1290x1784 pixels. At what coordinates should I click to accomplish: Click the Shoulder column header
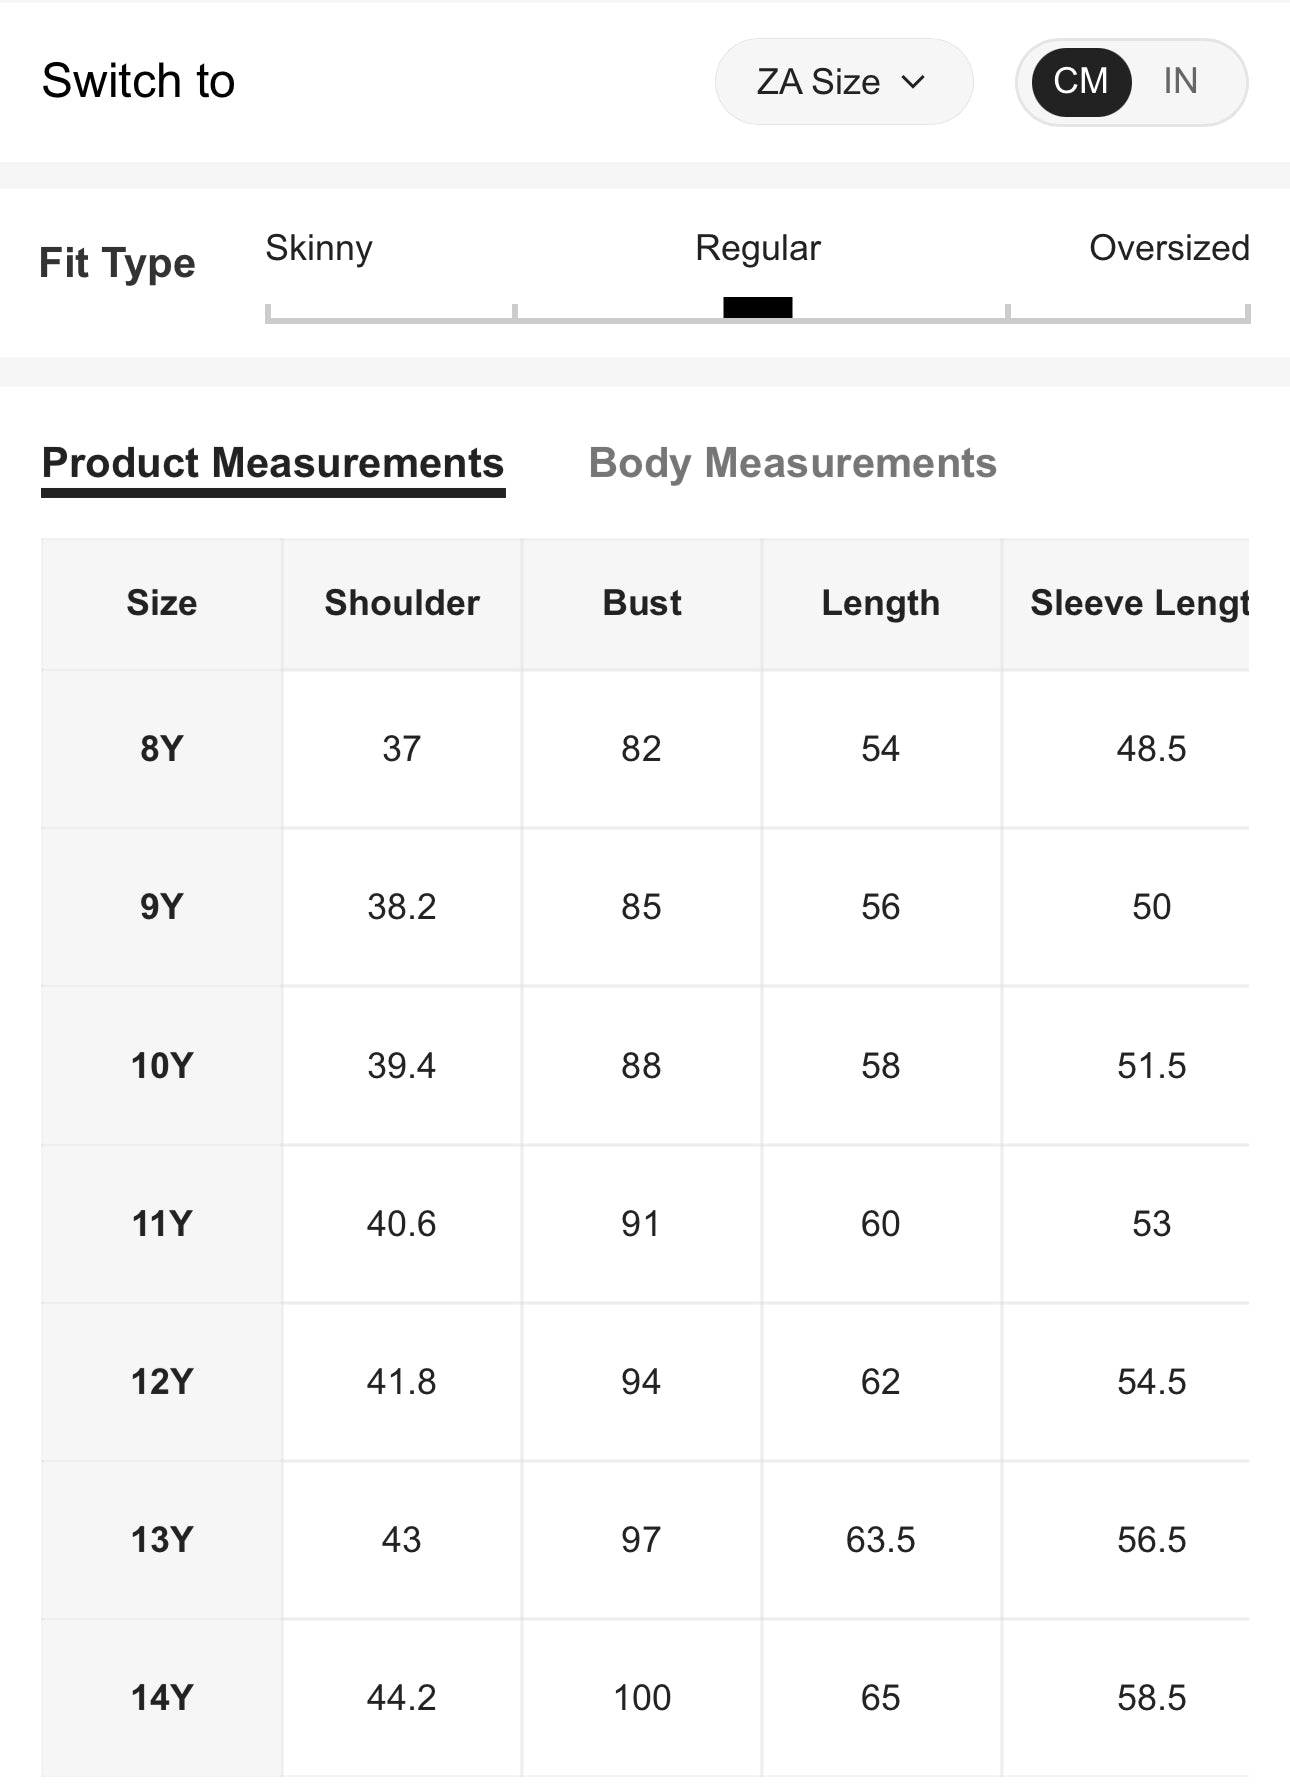[x=402, y=603]
